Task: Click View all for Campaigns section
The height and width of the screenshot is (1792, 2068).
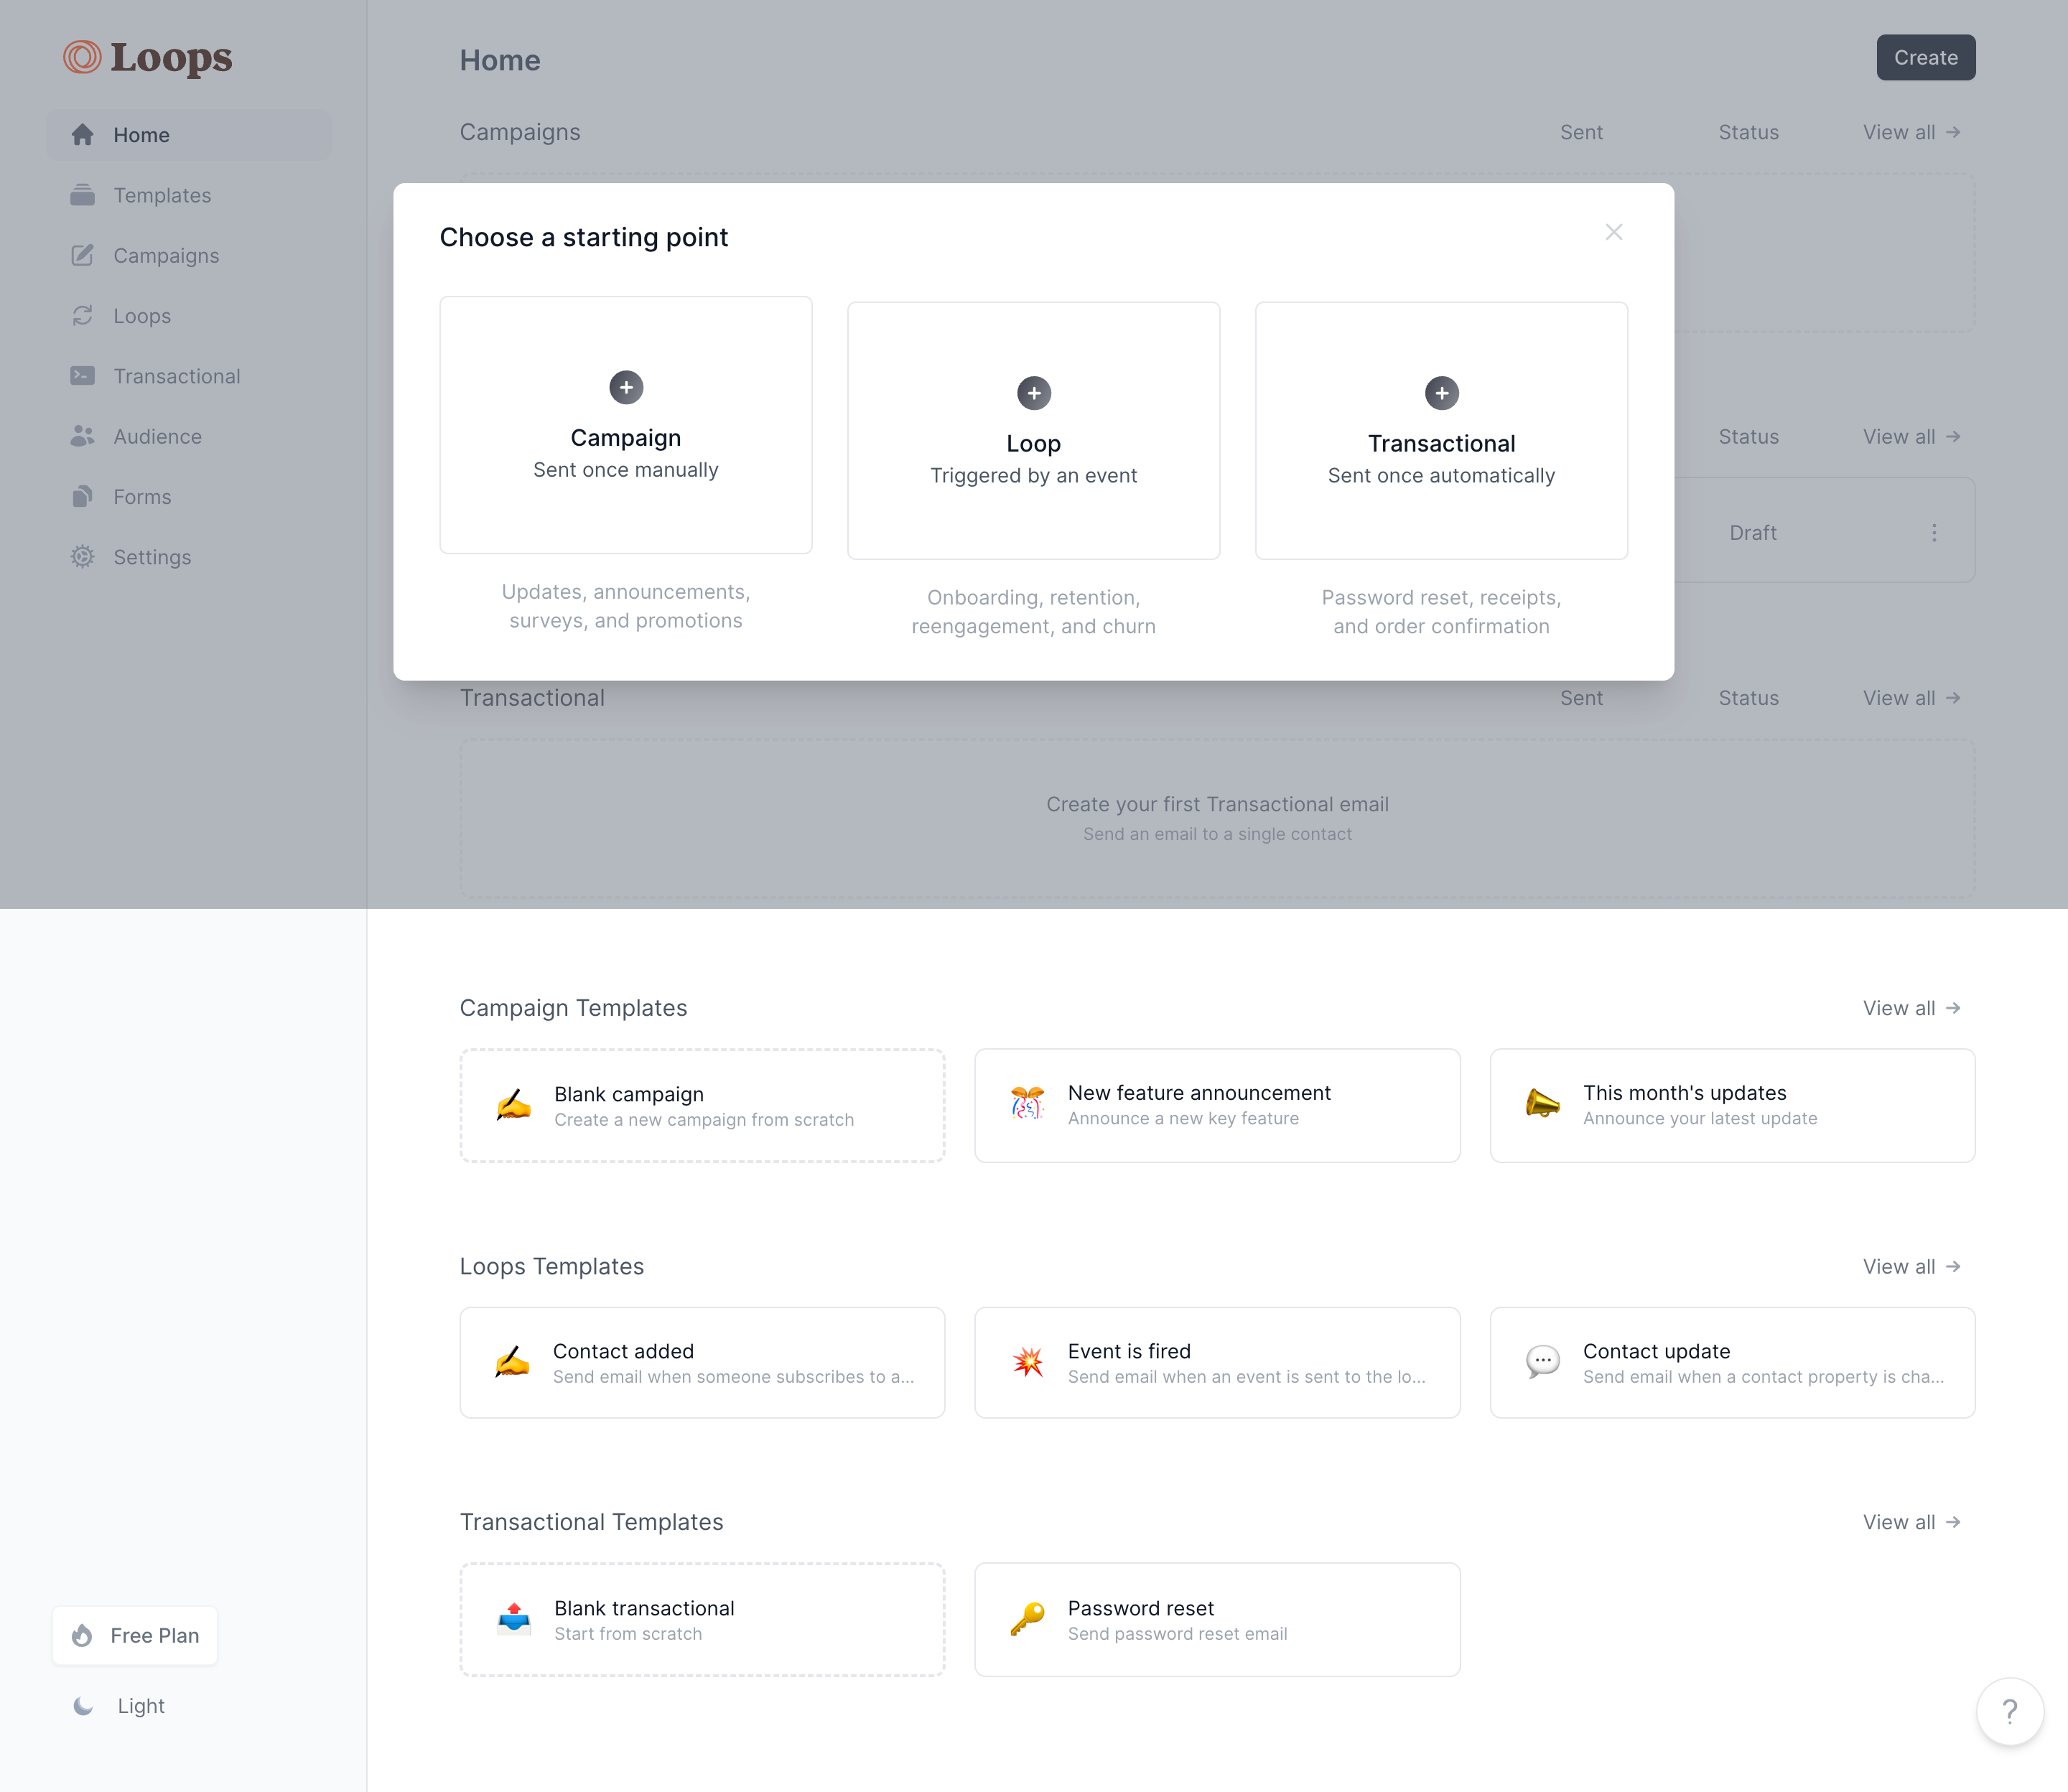Action: 1911,132
